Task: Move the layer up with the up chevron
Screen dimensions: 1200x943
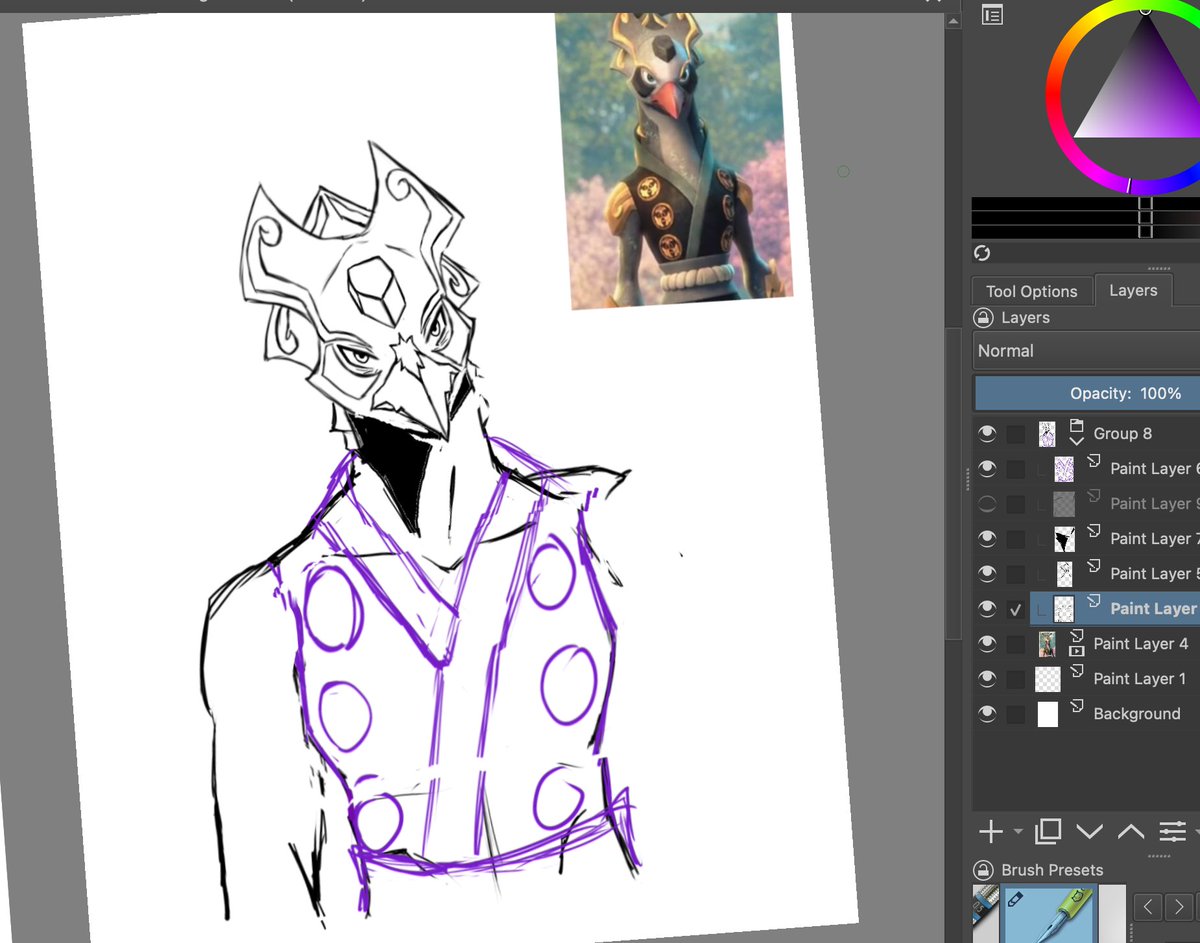Action: (x=1130, y=831)
